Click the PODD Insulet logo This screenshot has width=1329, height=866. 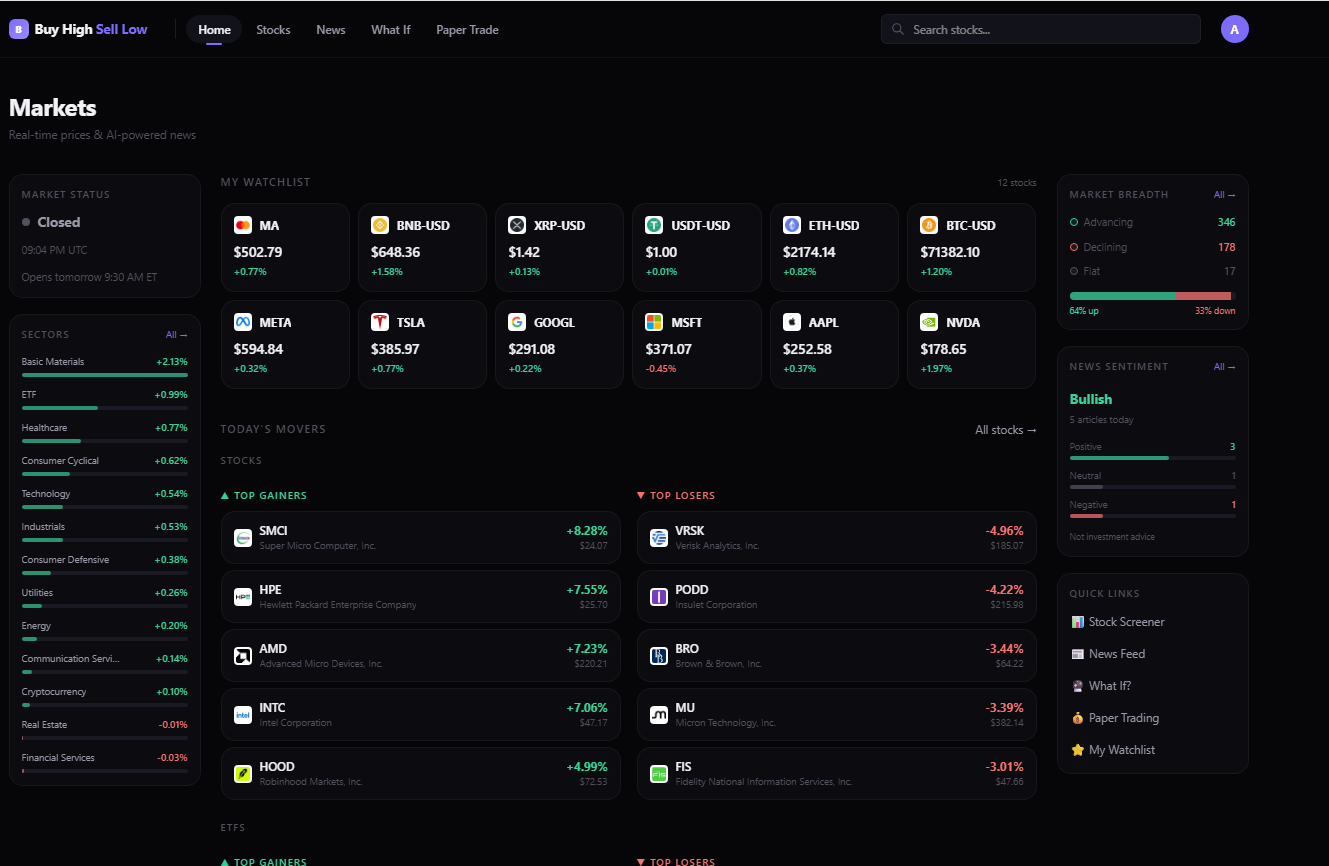659,597
